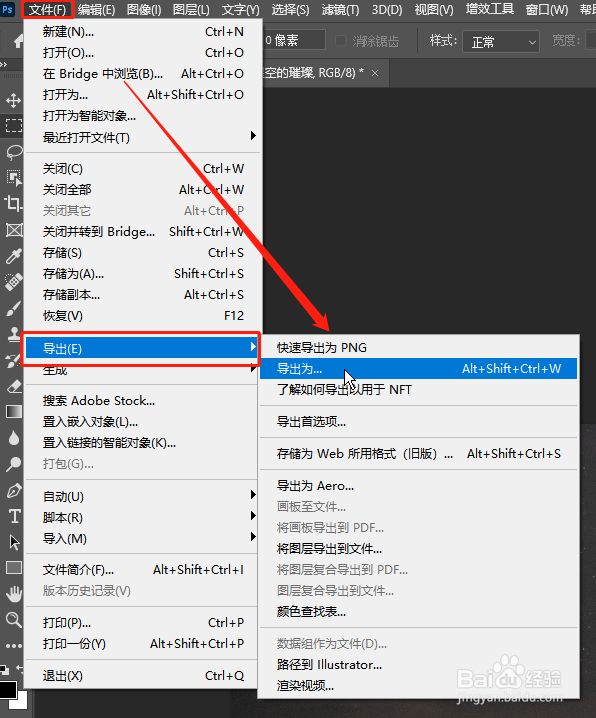The width and height of the screenshot is (596, 718).
Task: Choose 导出首选项... entry
Action: pos(418,421)
